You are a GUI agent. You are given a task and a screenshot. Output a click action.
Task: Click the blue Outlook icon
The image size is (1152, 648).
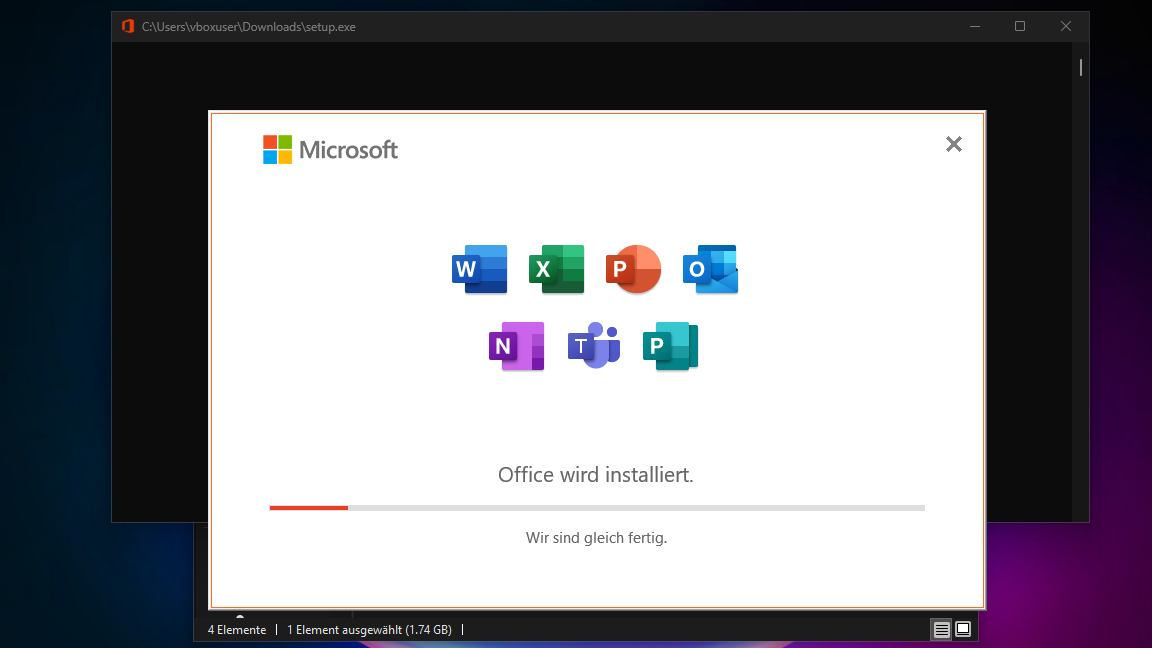point(710,269)
